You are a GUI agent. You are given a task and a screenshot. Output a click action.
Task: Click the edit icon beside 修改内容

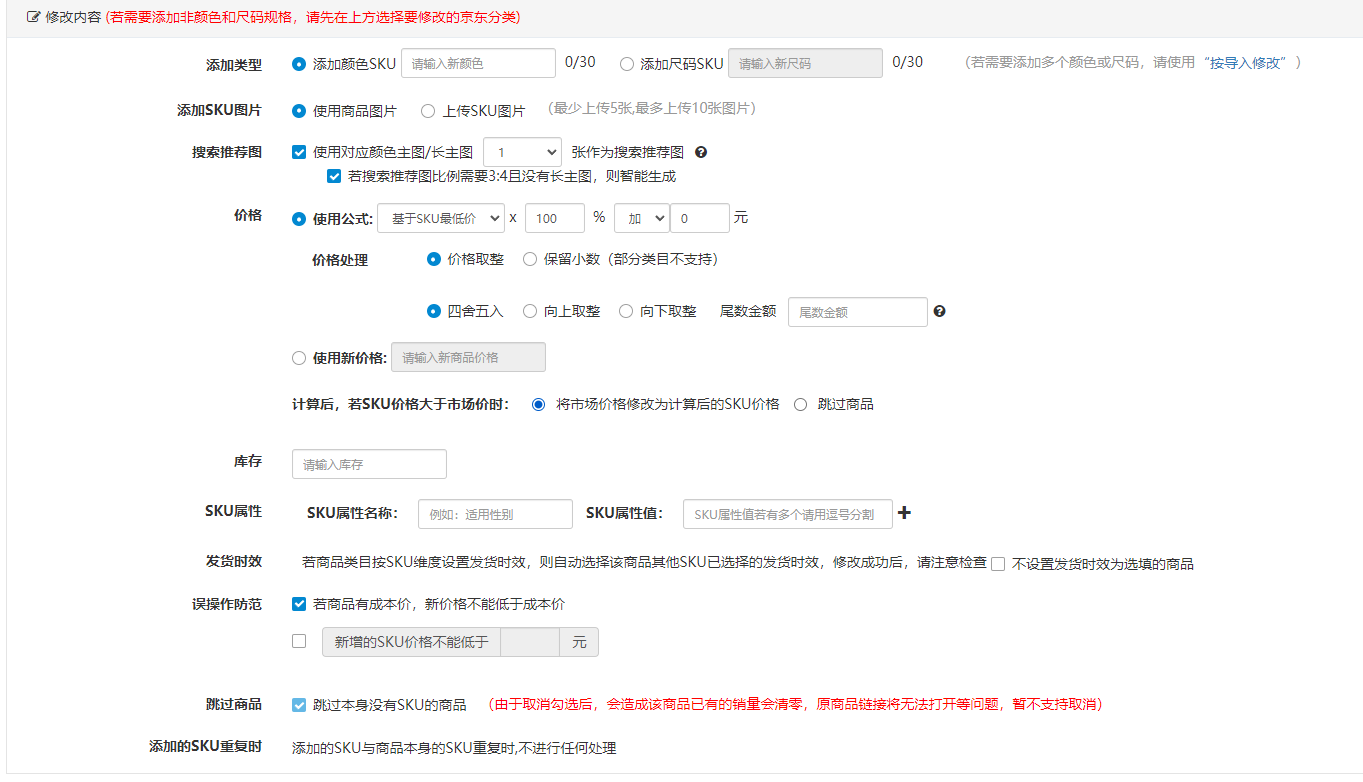(x=33, y=18)
